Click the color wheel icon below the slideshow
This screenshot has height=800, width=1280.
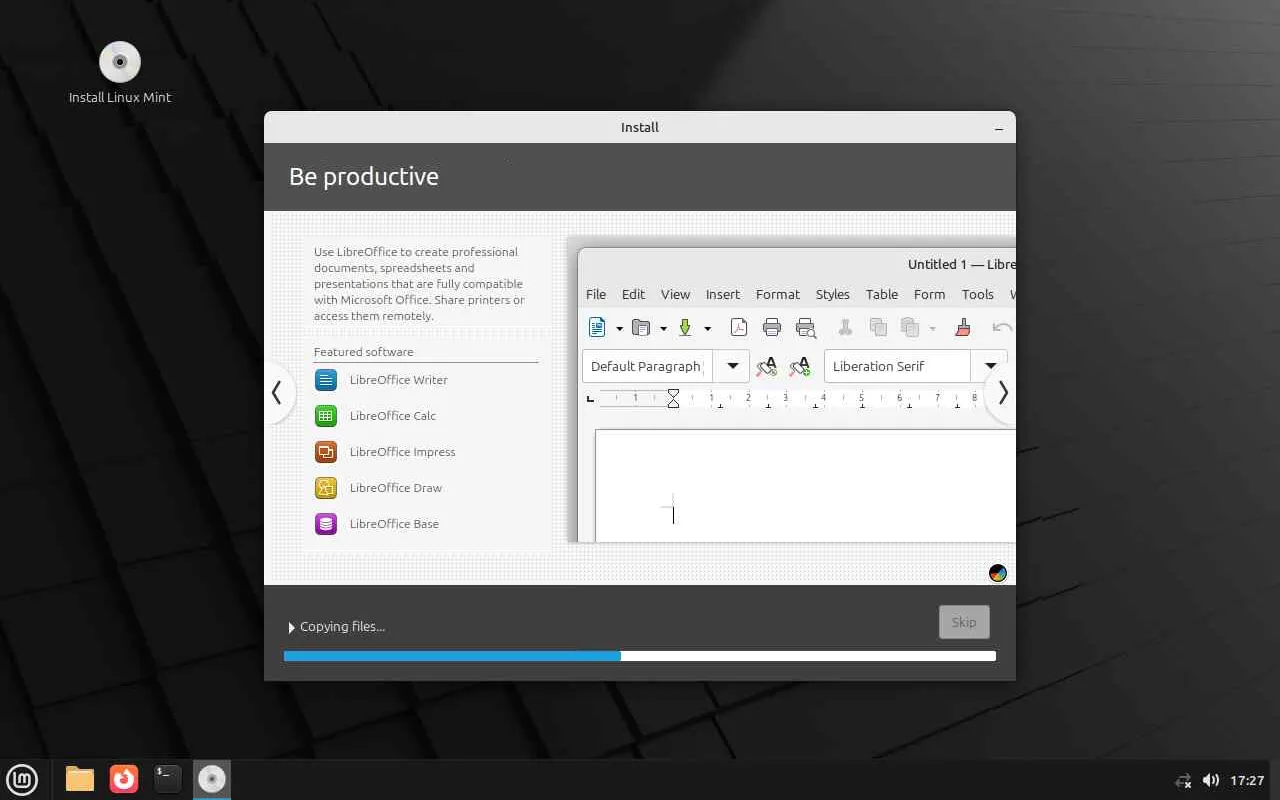click(998, 573)
